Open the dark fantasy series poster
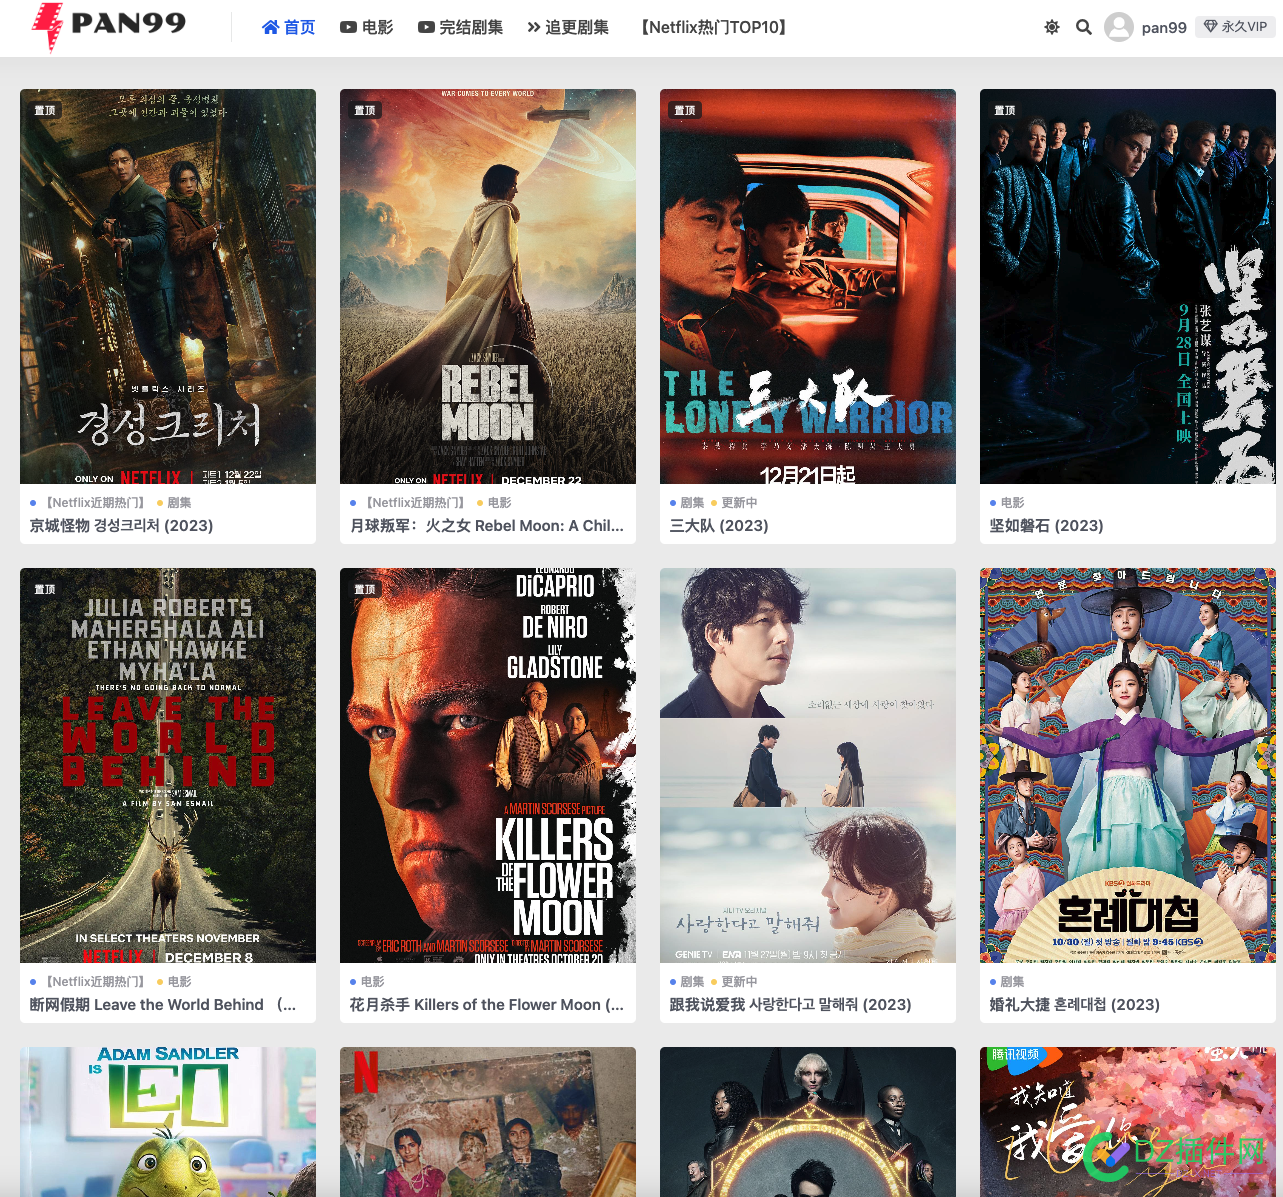1283x1197 pixels. coord(808,1122)
